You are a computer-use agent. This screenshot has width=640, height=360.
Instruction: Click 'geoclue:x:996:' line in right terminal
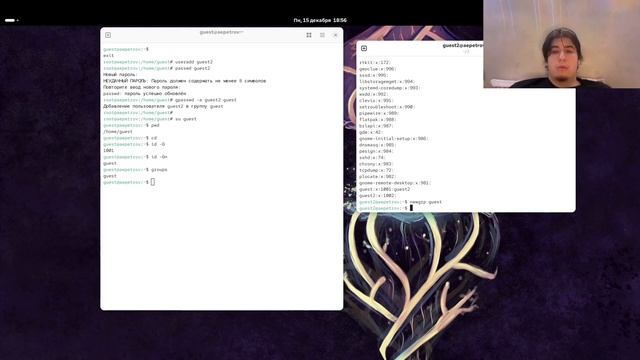(x=378, y=69)
